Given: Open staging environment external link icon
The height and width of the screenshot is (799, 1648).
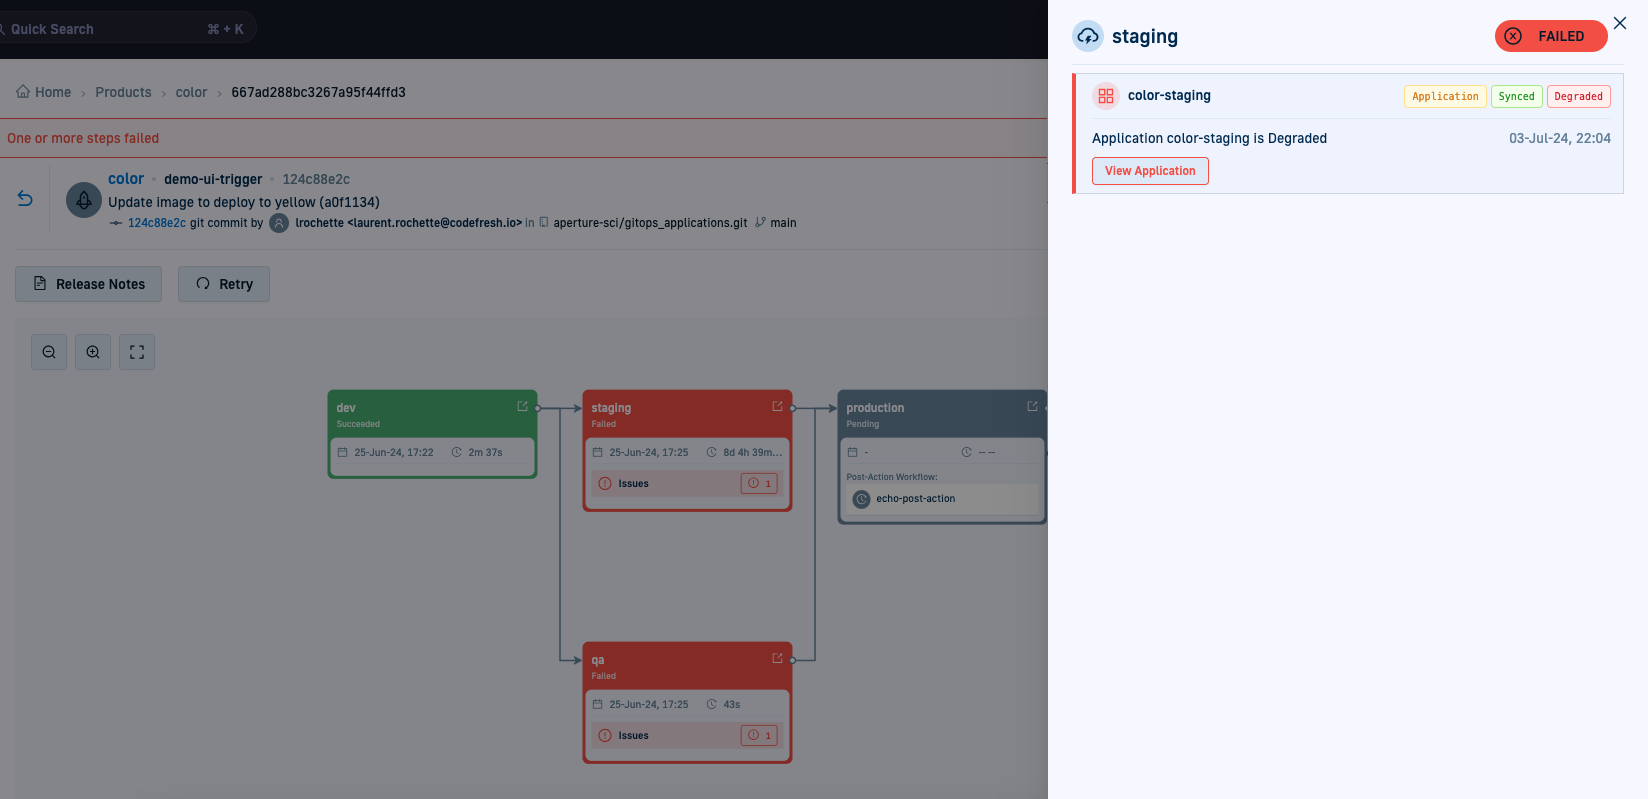Looking at the screenshot, I should (x=777, y=406).
